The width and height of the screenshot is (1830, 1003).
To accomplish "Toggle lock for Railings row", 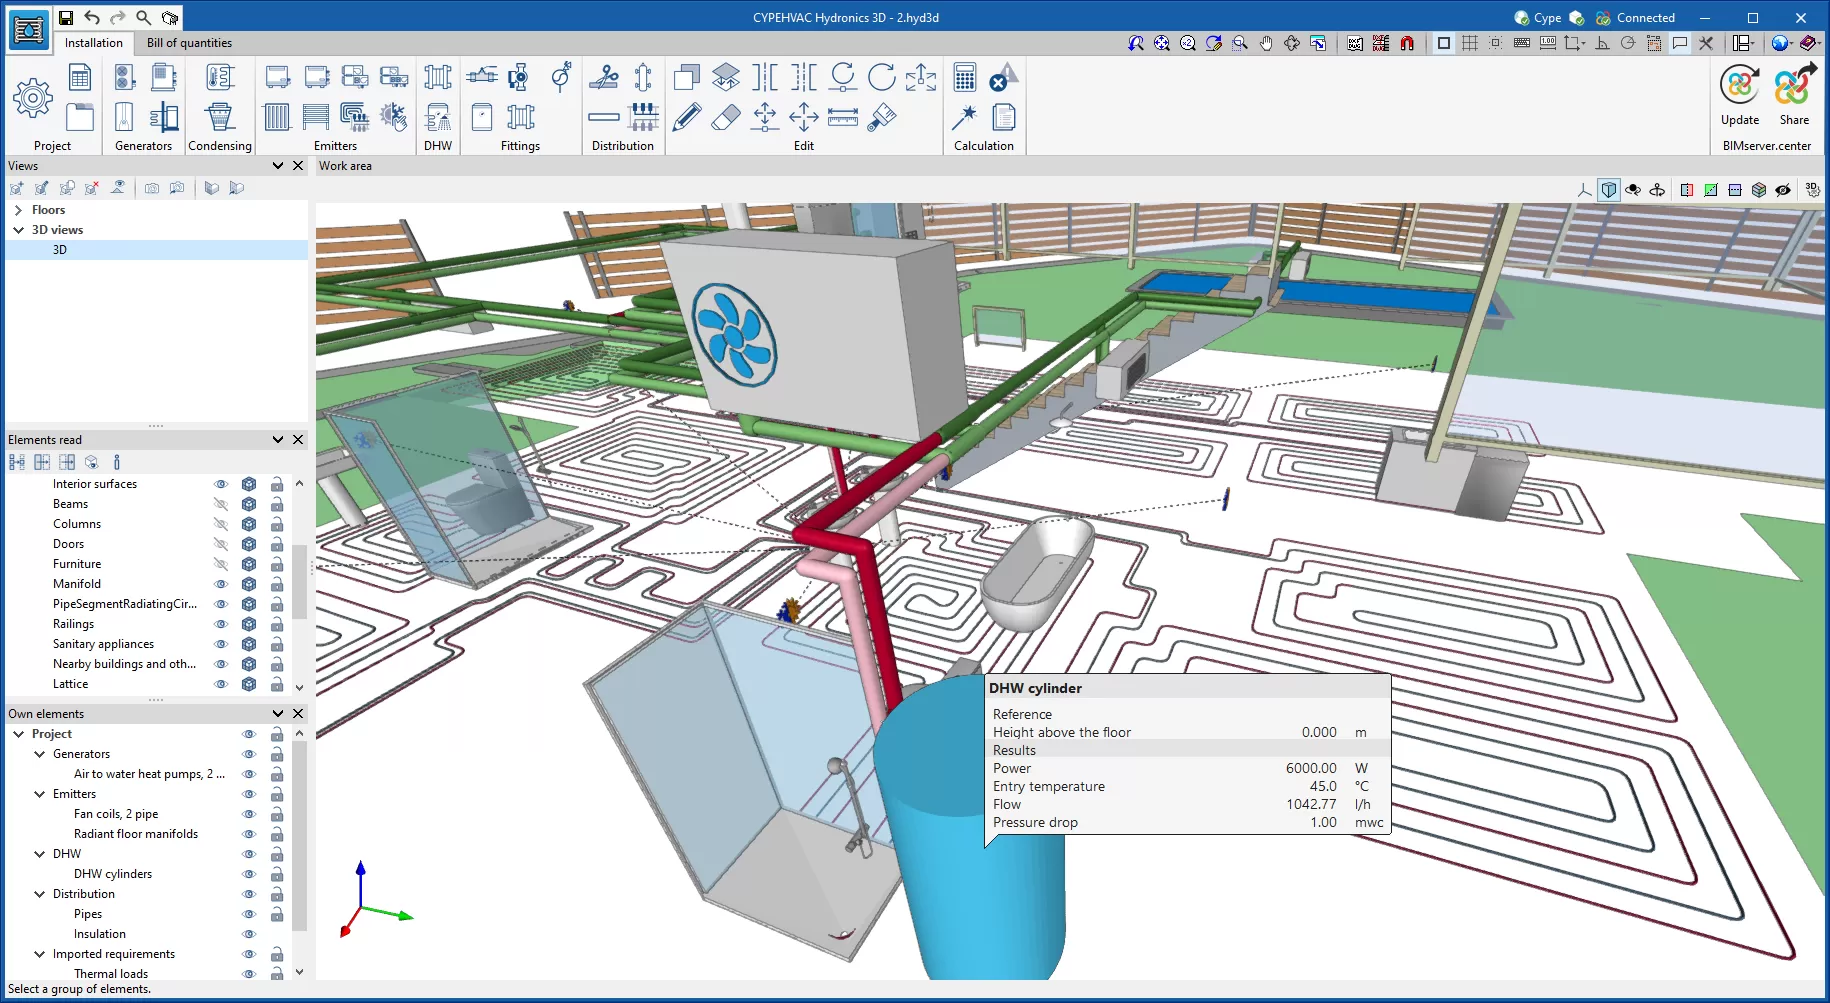I will [277, 624].
